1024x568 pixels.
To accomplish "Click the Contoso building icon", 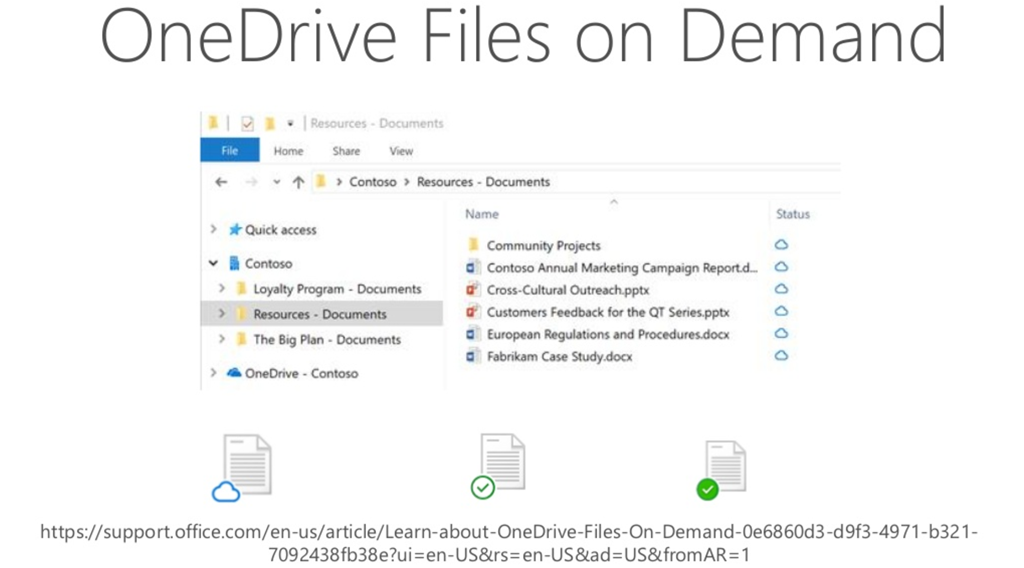I will [x=234, y=263].
